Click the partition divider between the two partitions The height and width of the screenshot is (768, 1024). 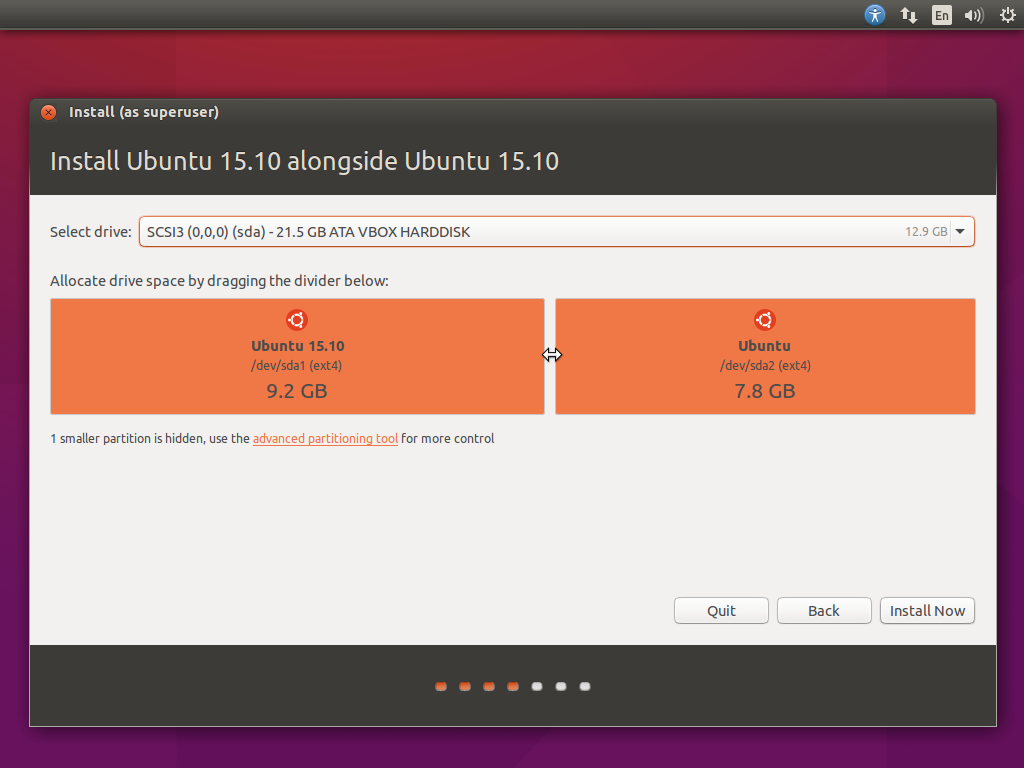(x=551, y=355)
